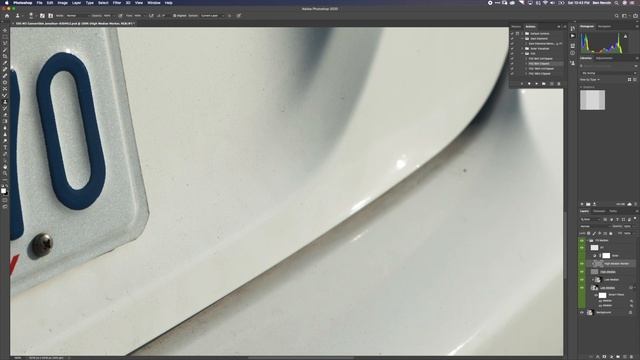Screen dimensions: 640x360
Task: Open the layer filter Kind dropdown
Action: point(591,220)
